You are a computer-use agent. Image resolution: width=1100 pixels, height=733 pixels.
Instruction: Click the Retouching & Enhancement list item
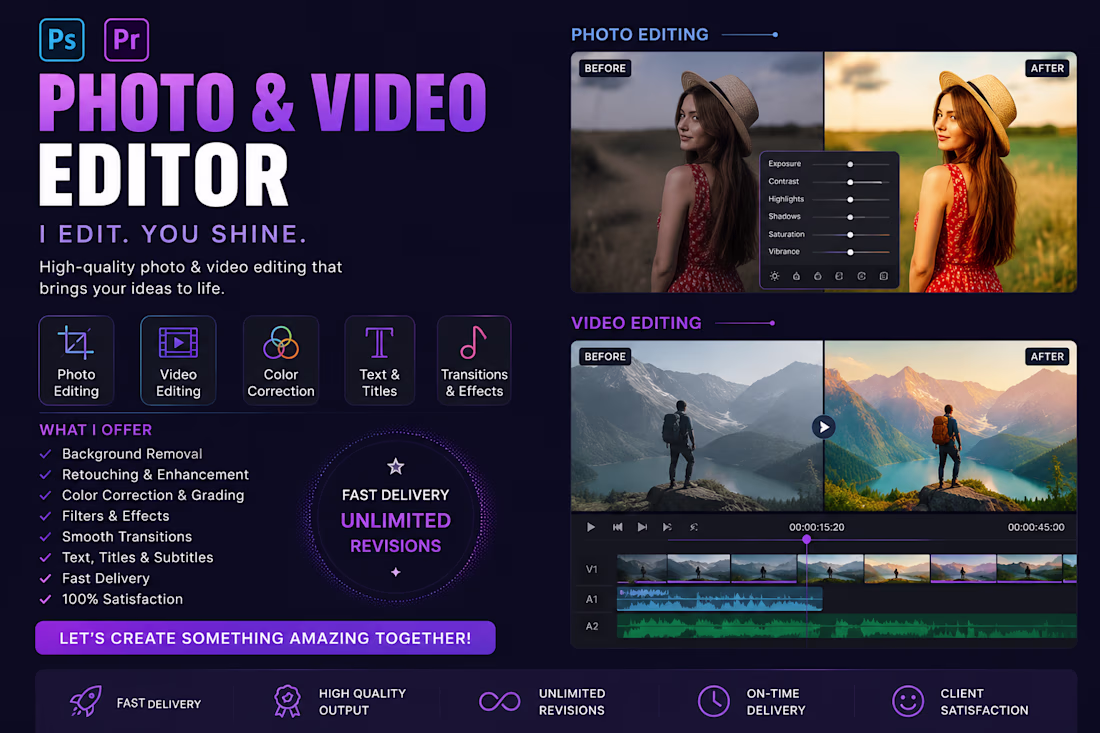coord(155,475)
